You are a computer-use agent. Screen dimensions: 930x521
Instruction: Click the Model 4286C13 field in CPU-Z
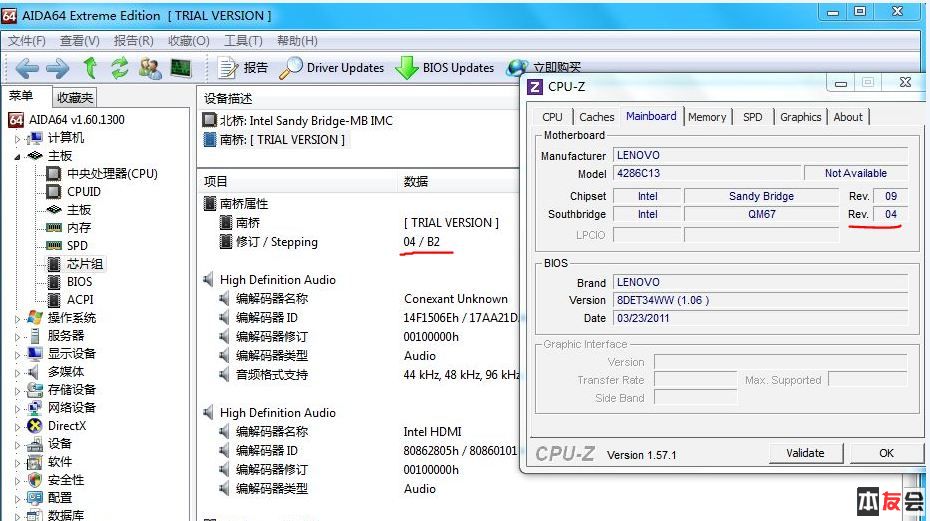707,173
